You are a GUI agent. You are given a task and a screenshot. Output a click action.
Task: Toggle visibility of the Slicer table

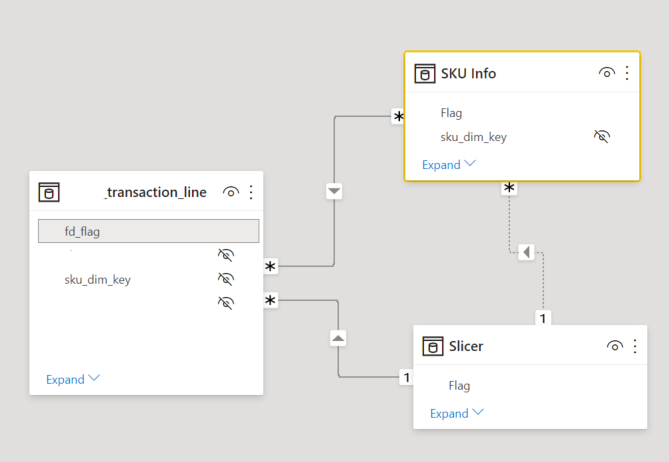(614, 346)
